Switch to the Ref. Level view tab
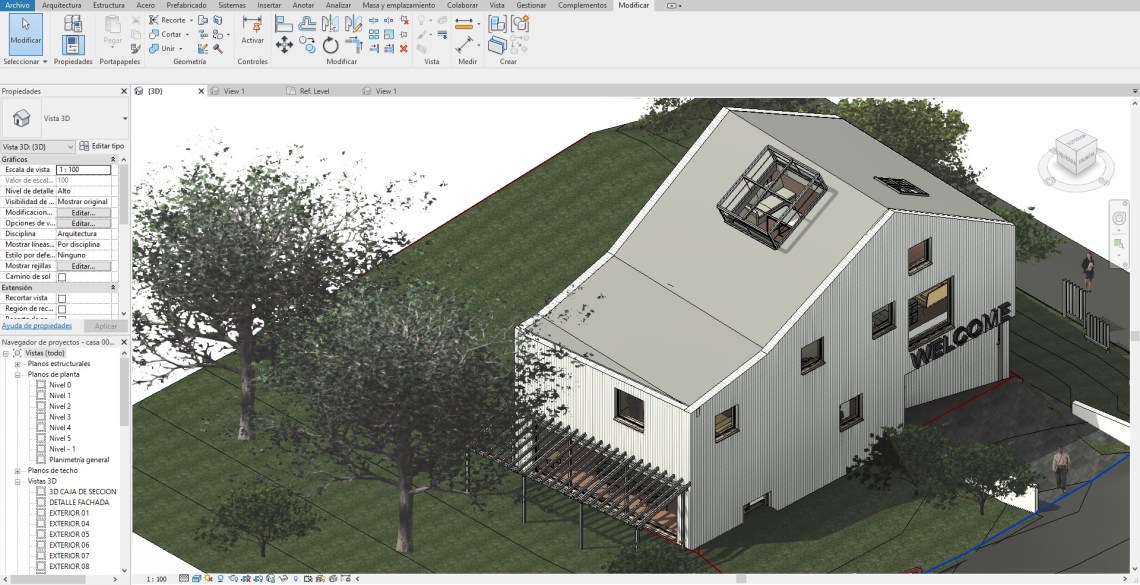The width and height of the screenshot is (1140, 585). click(314, 91)
